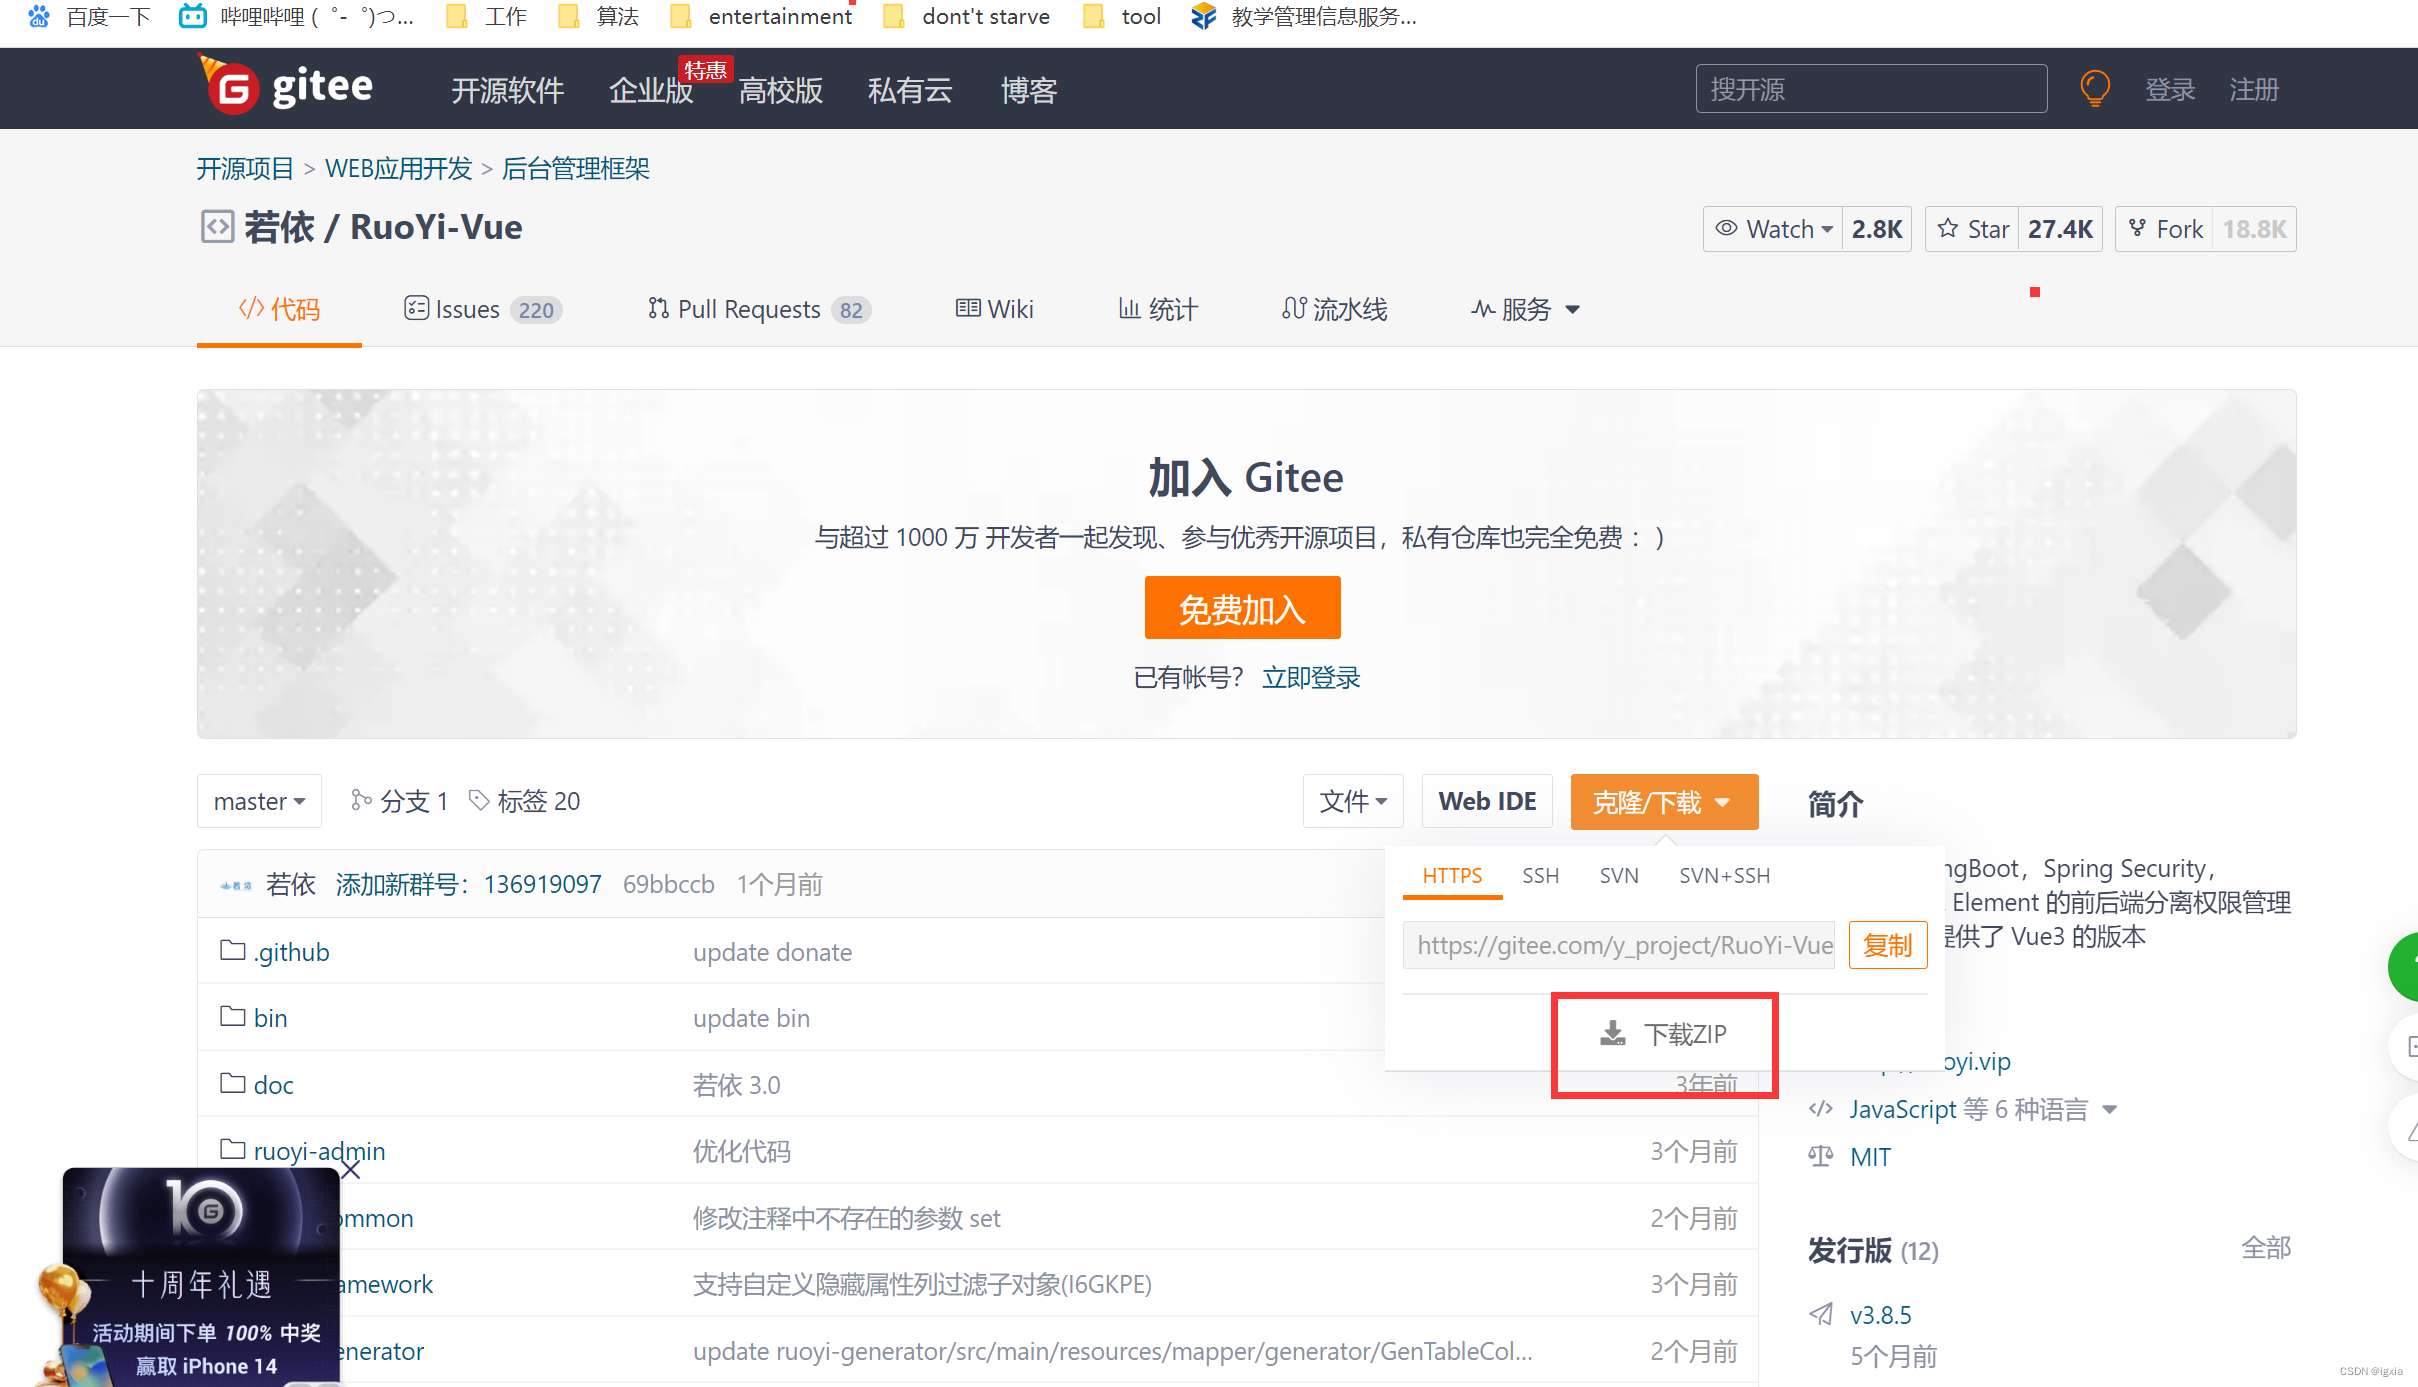
Task: Open the Watch dropdown
Action: [x=1773, y=229]
